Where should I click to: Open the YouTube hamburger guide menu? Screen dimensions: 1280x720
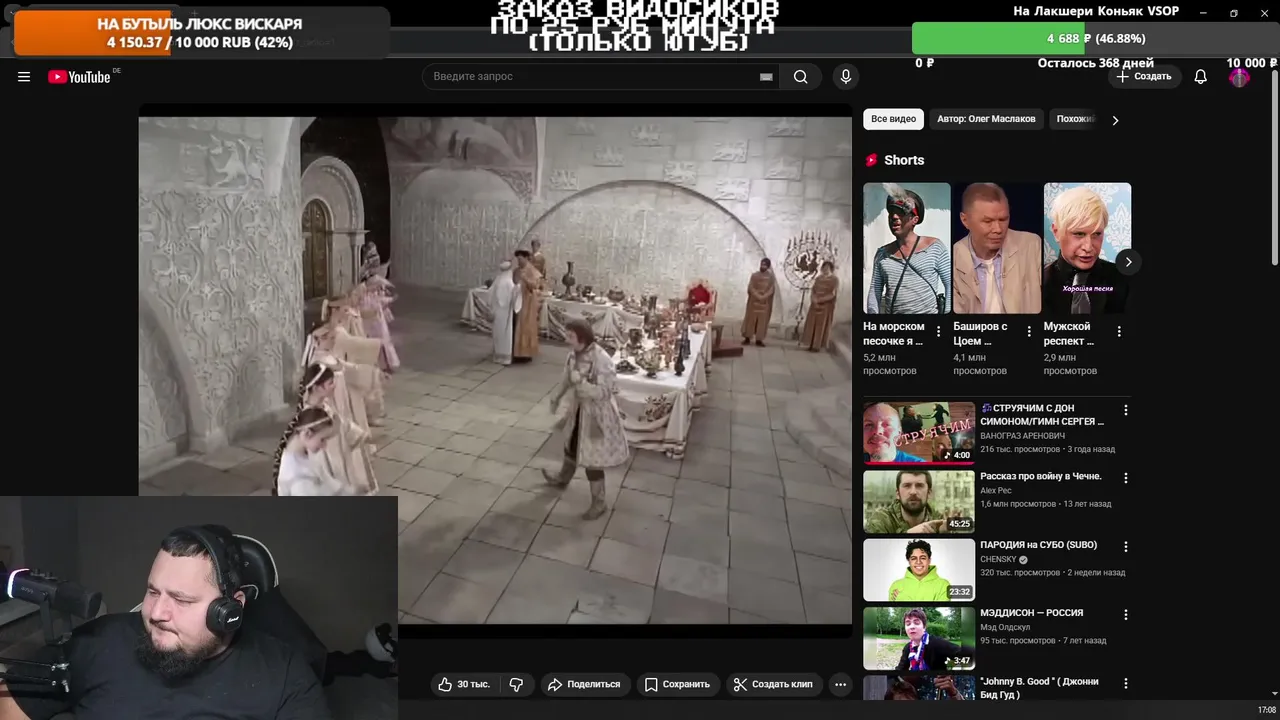(24, 77)
